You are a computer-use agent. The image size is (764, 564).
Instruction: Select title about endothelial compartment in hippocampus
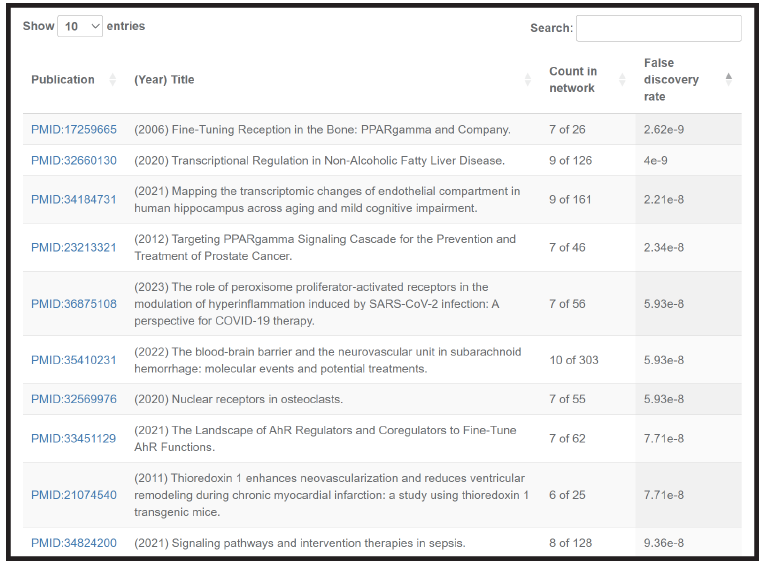click(327, 199)
